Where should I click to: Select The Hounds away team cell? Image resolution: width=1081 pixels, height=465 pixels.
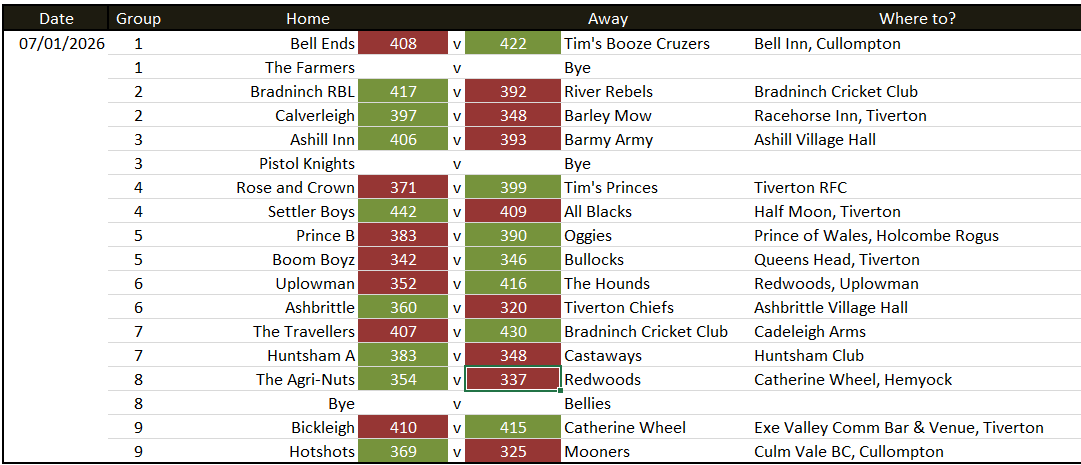(x=606, y=284)
